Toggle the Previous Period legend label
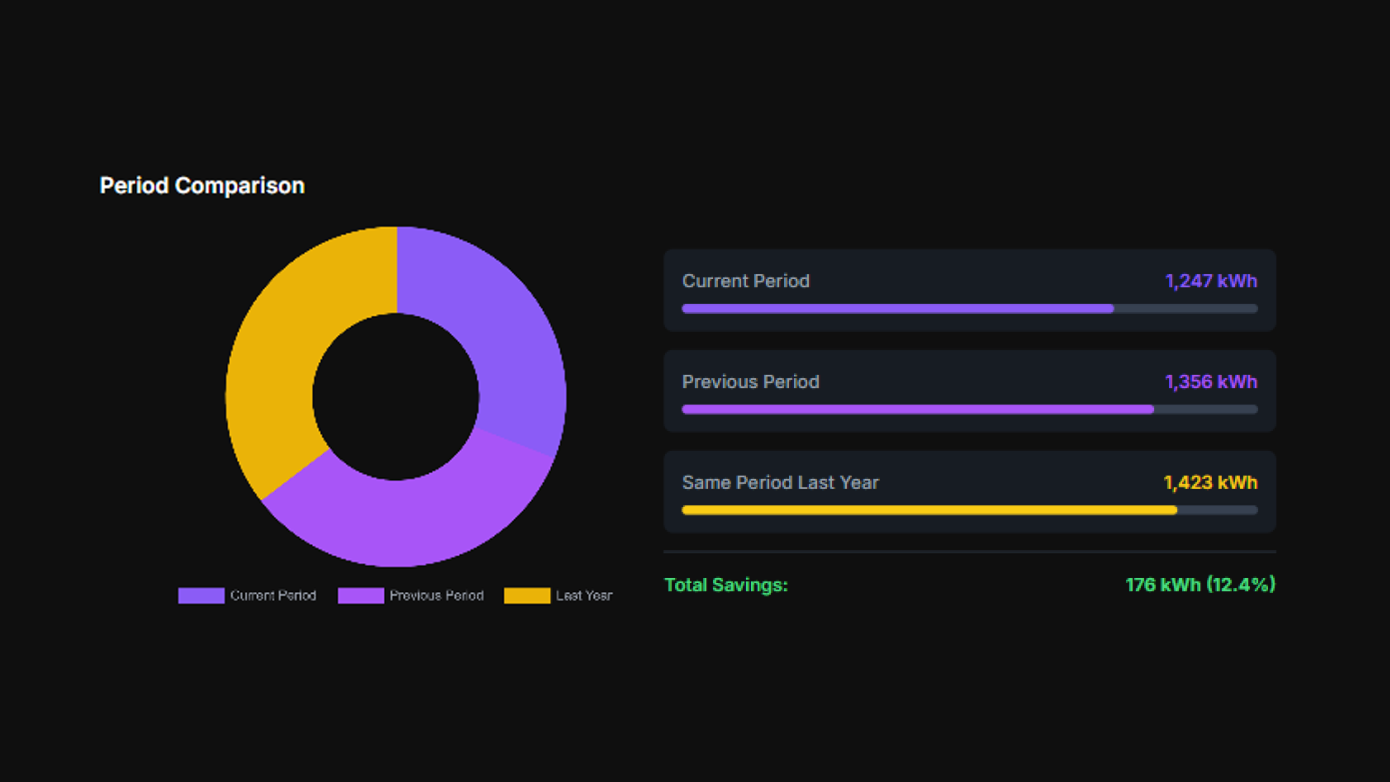The image size is (1390, 782). [436, 596]
